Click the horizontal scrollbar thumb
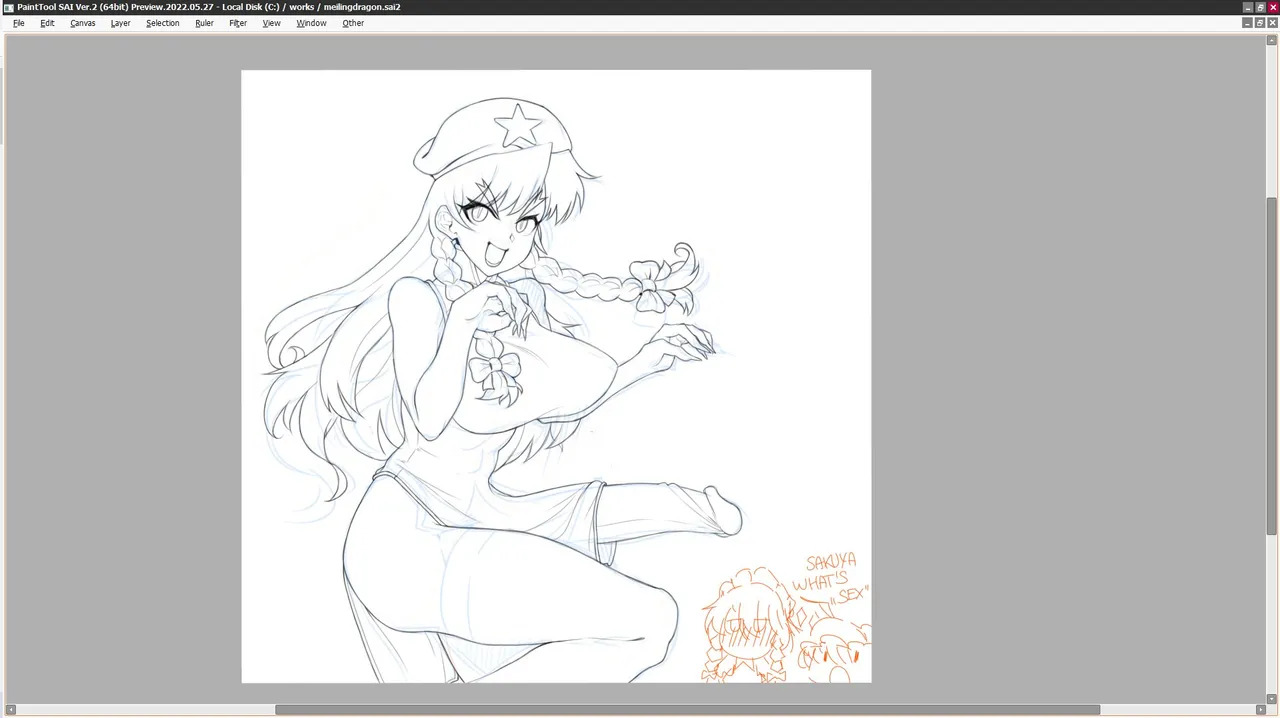This screenshot has height=718, width=1280. [688, 710]
